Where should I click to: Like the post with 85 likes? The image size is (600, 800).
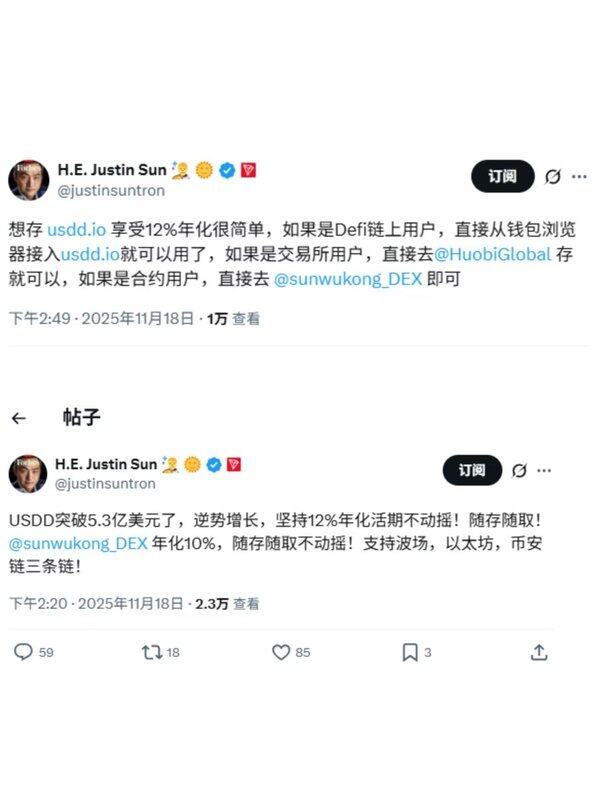281,652
